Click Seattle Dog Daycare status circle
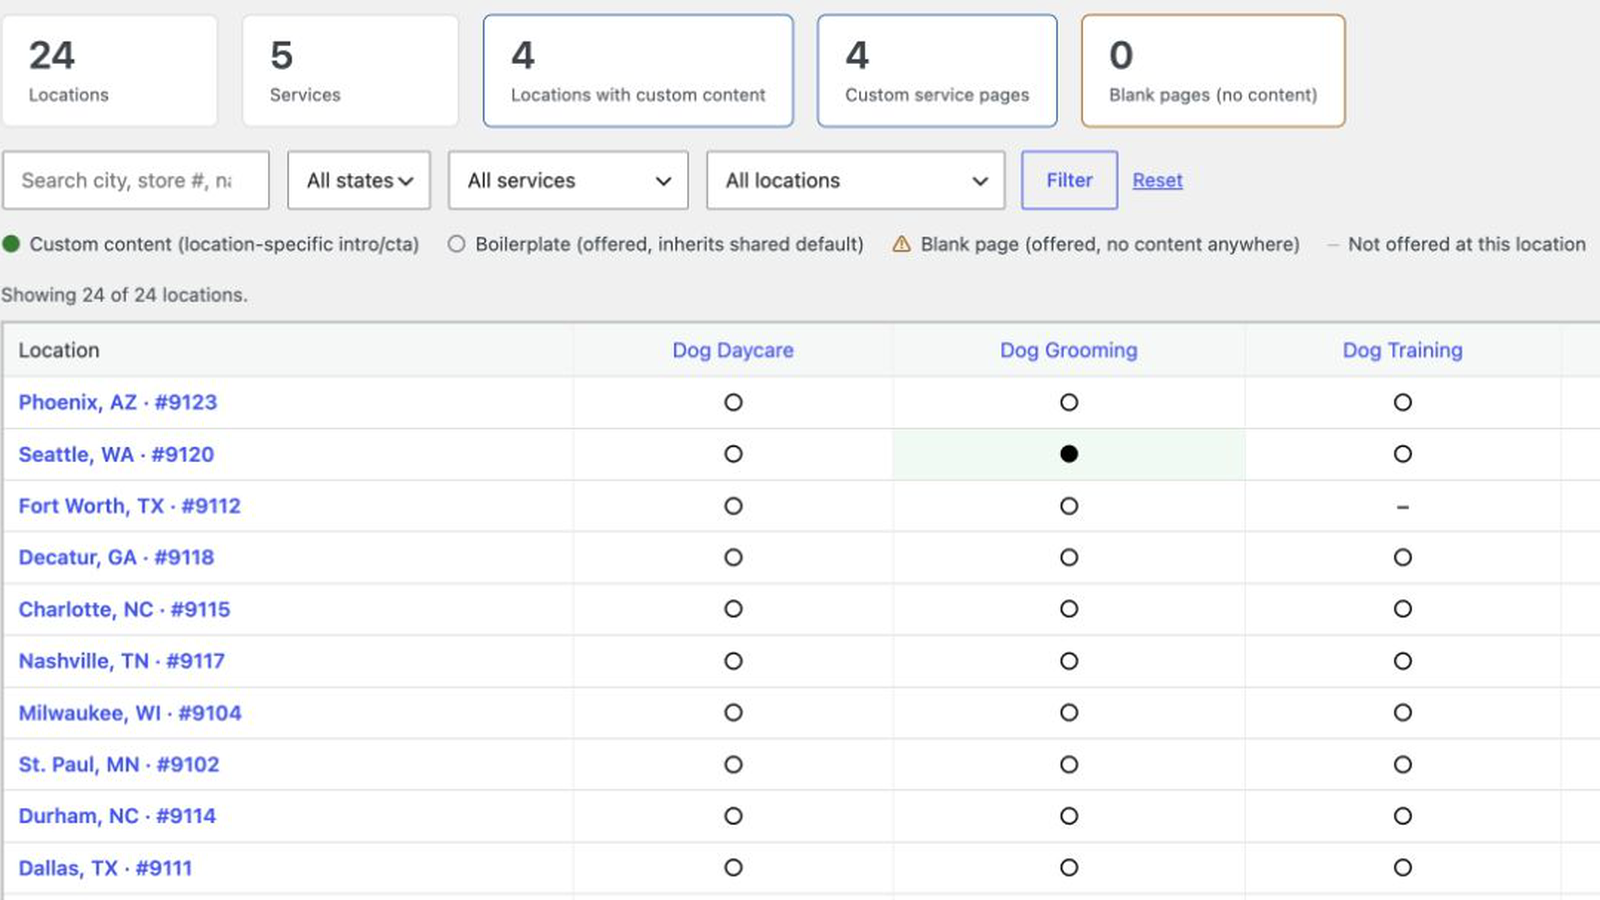The height and width of the screenshot is (900, 1600). pos(733,454)
